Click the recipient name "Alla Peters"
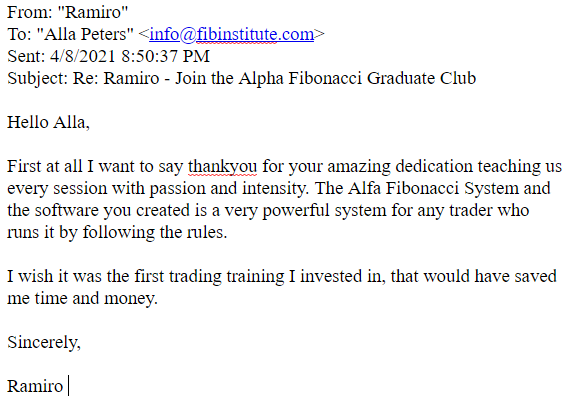Screen dimensions: 573x403 tap(85, 34)
